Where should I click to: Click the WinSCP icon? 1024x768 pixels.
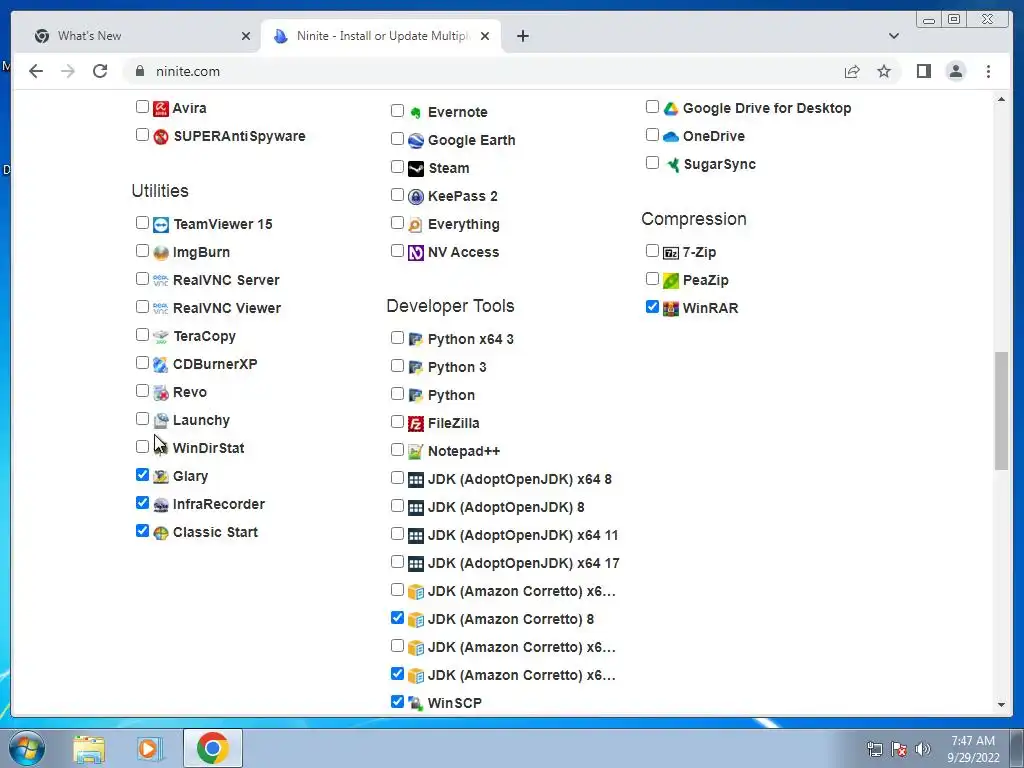click(x=416, y=703)
